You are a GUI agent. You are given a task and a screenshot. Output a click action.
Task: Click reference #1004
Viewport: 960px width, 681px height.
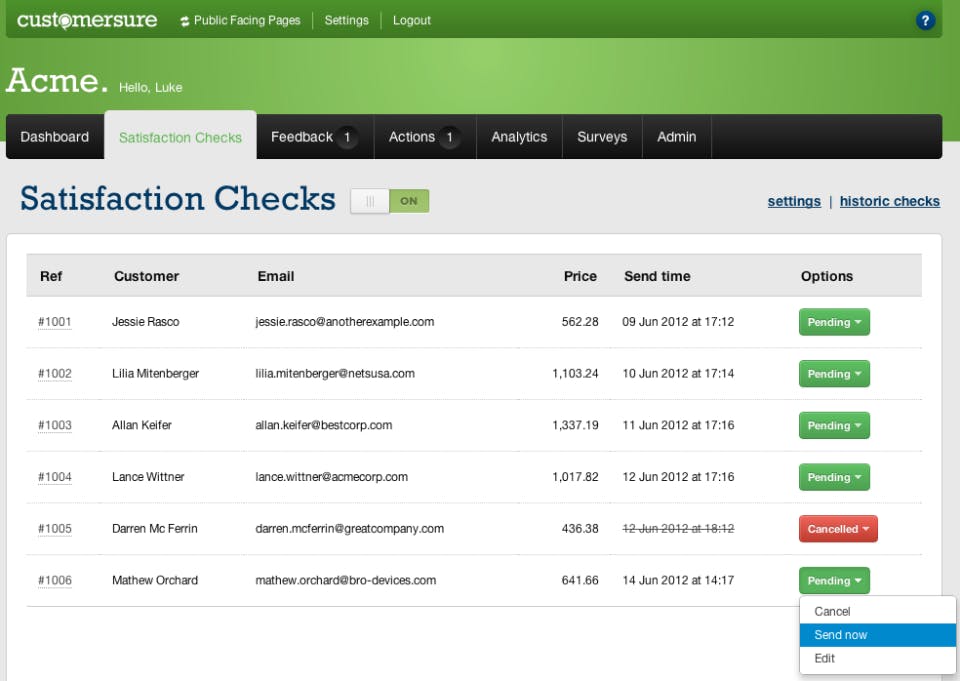[54, 476]
